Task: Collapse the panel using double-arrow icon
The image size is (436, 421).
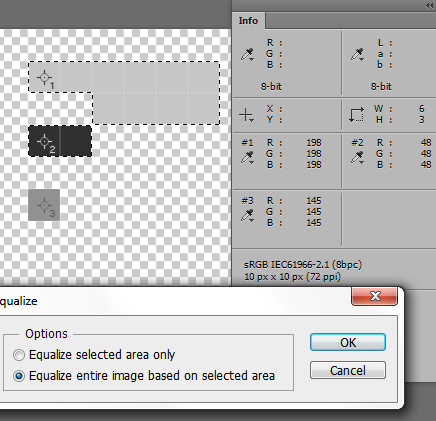Action: click(x=429, y=6)
